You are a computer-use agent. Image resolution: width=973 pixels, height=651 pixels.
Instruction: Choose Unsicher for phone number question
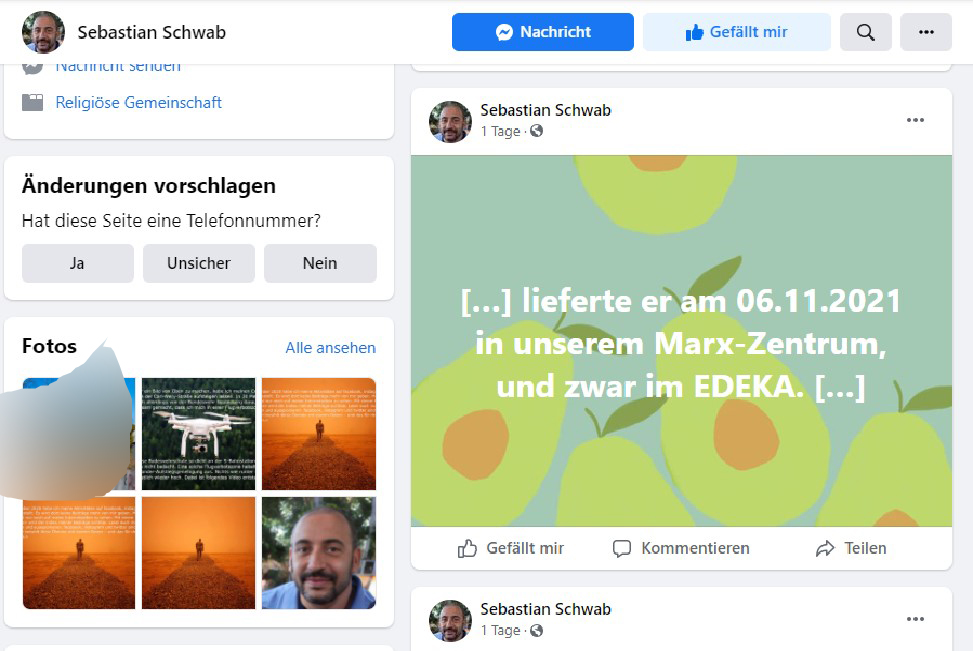coord(199,263)
